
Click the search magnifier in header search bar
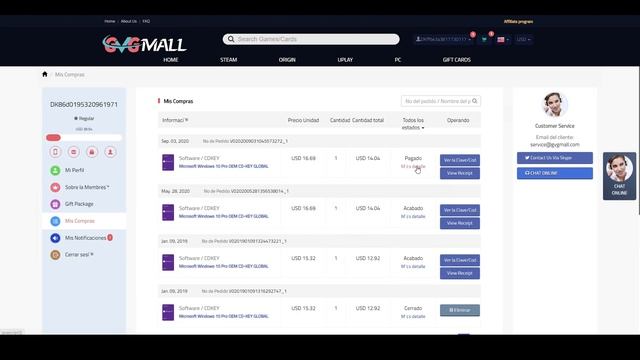[x=231, y=39]
